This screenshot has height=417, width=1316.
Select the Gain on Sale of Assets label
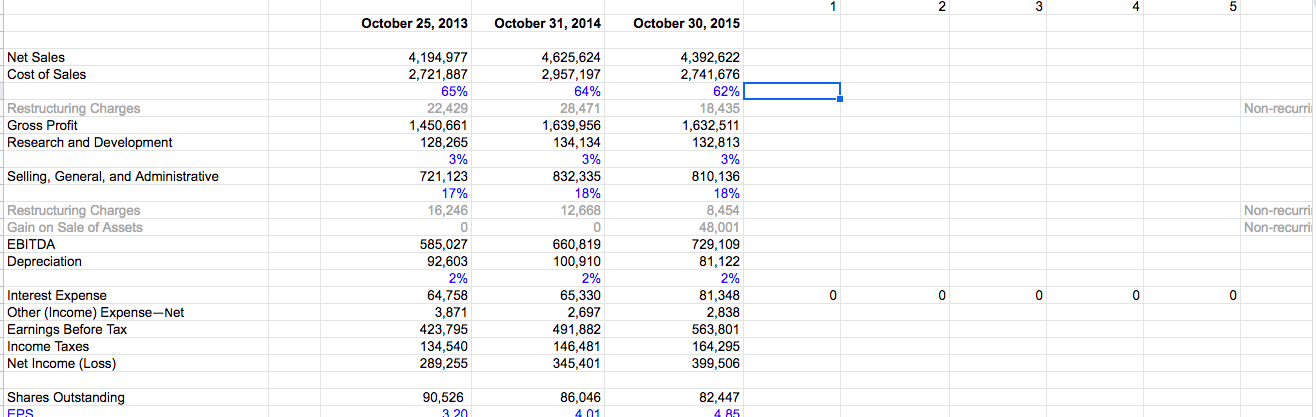74,227
